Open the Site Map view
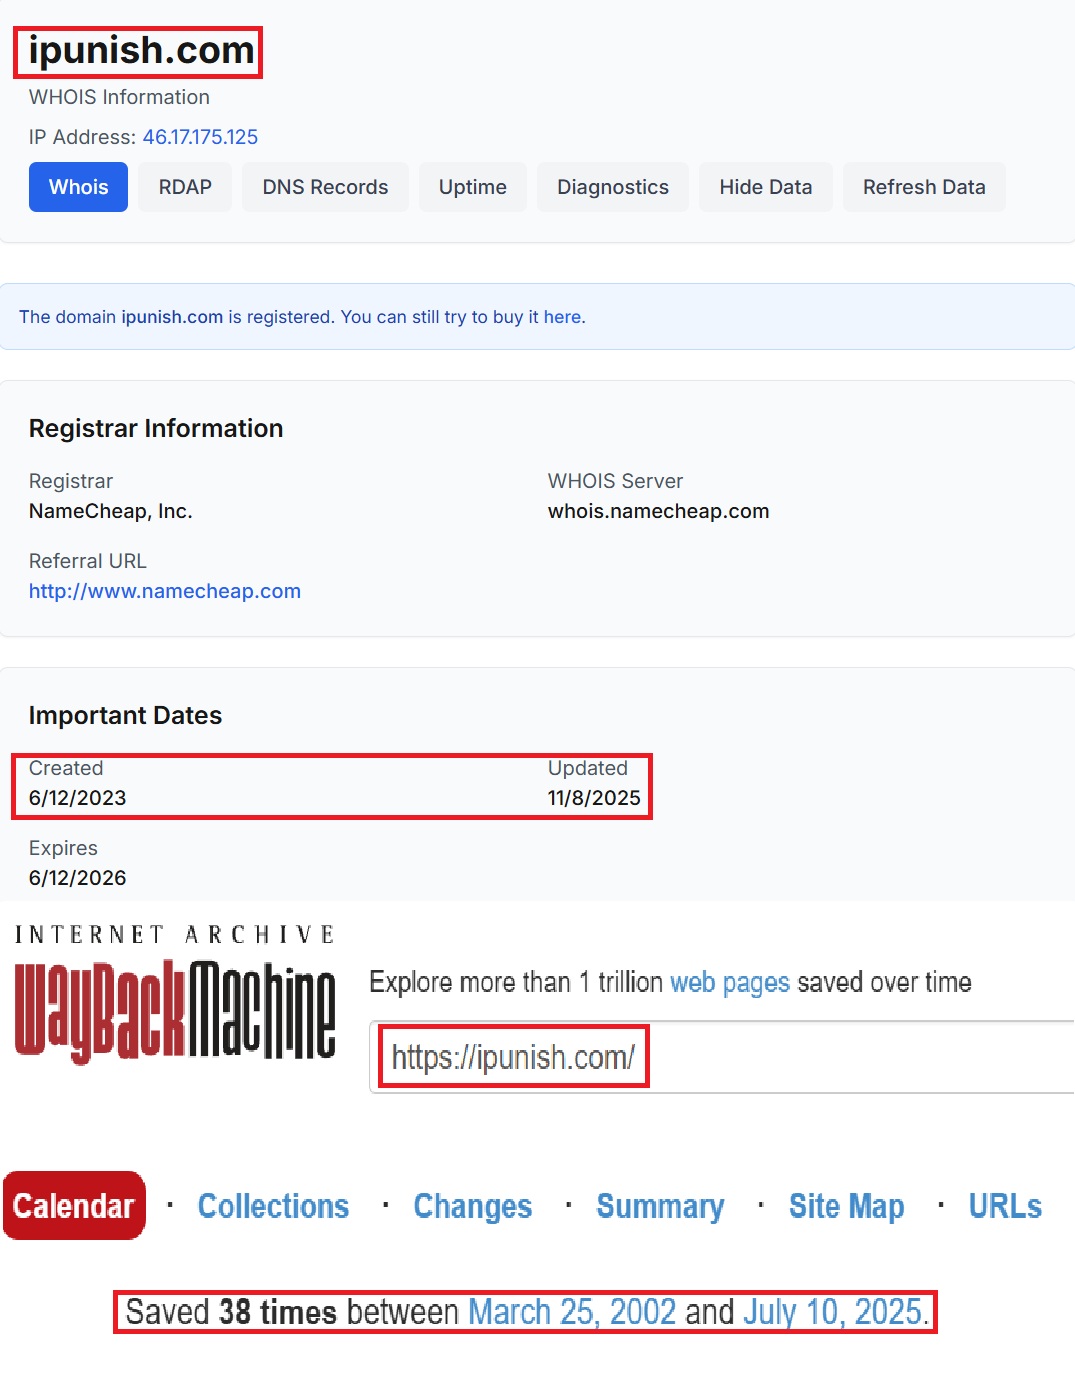 tap(846, 1206)
